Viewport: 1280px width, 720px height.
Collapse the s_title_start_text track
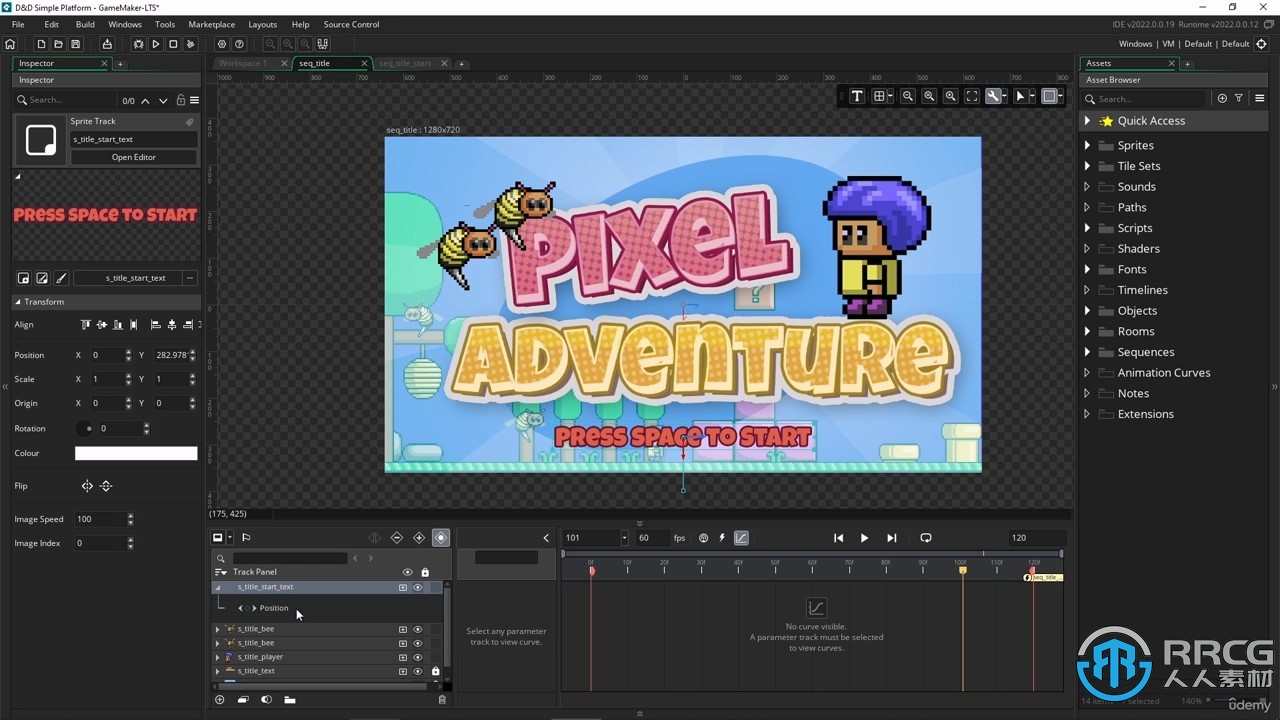pyautogui.click(x=218, y=587)
